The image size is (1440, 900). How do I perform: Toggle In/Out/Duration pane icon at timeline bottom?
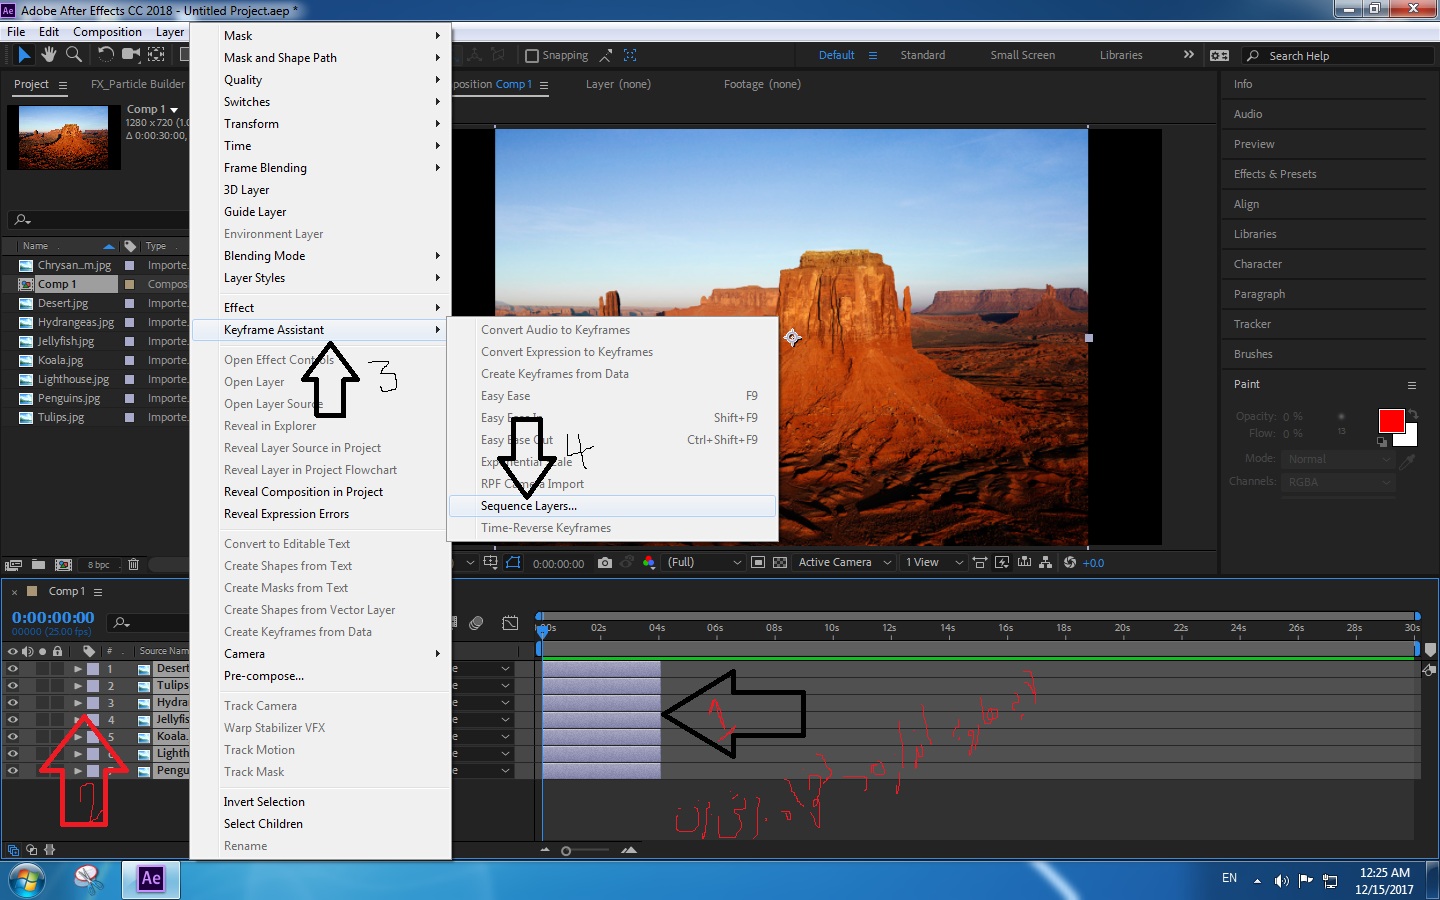click(50, 850)
